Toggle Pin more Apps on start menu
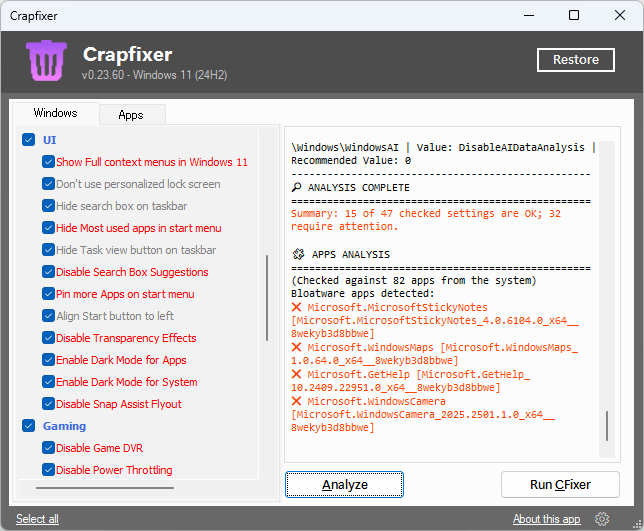The image size is (644, 531). click(48, 294)
